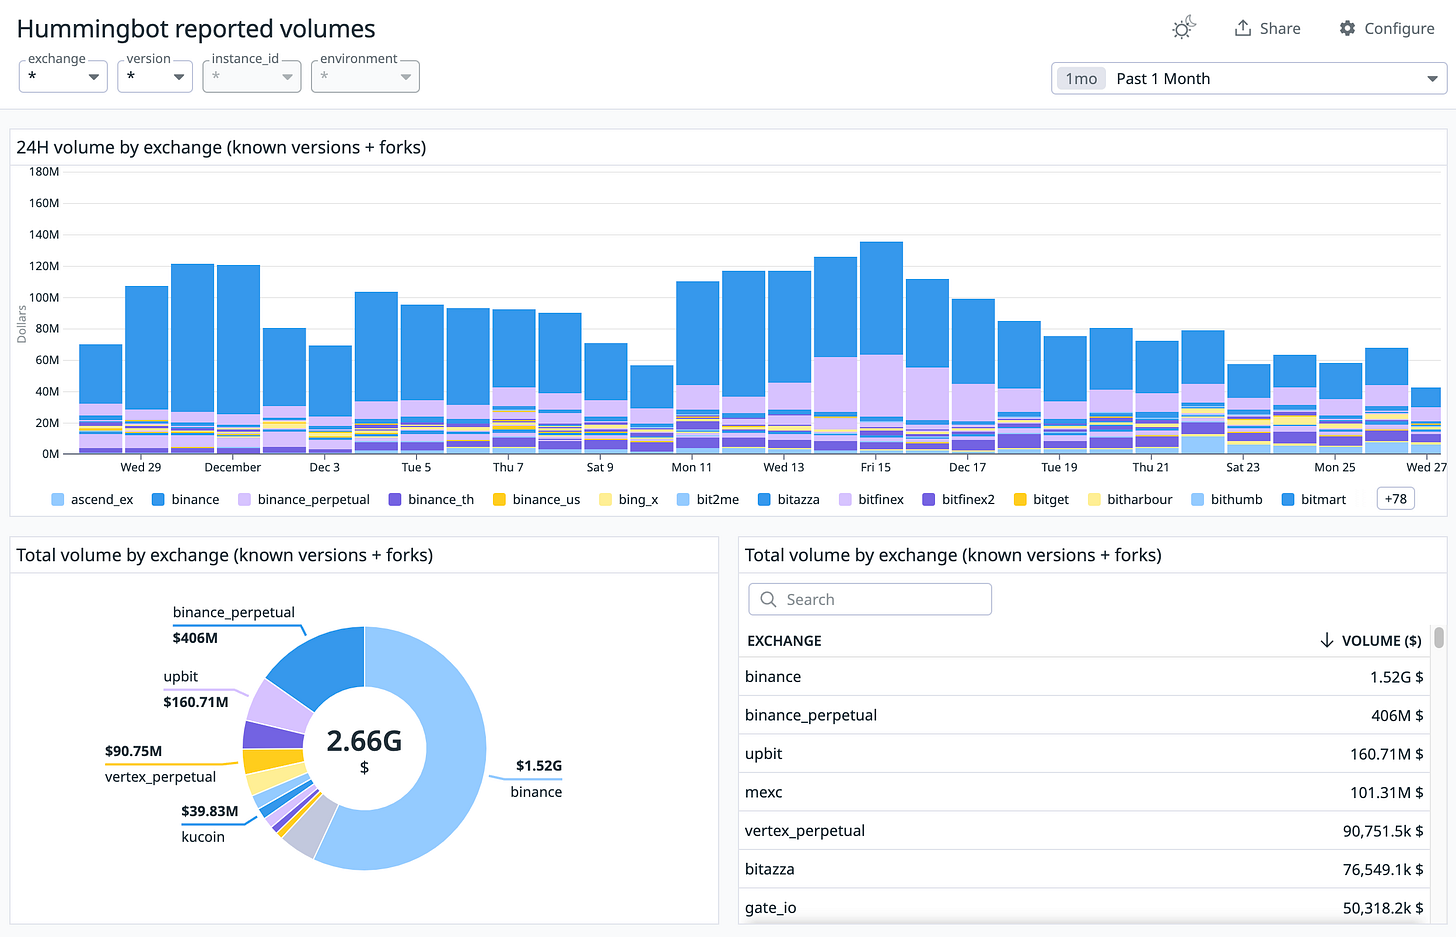Click the Share upload icon
This screenshot has height=937, width=1456.
1243,28
